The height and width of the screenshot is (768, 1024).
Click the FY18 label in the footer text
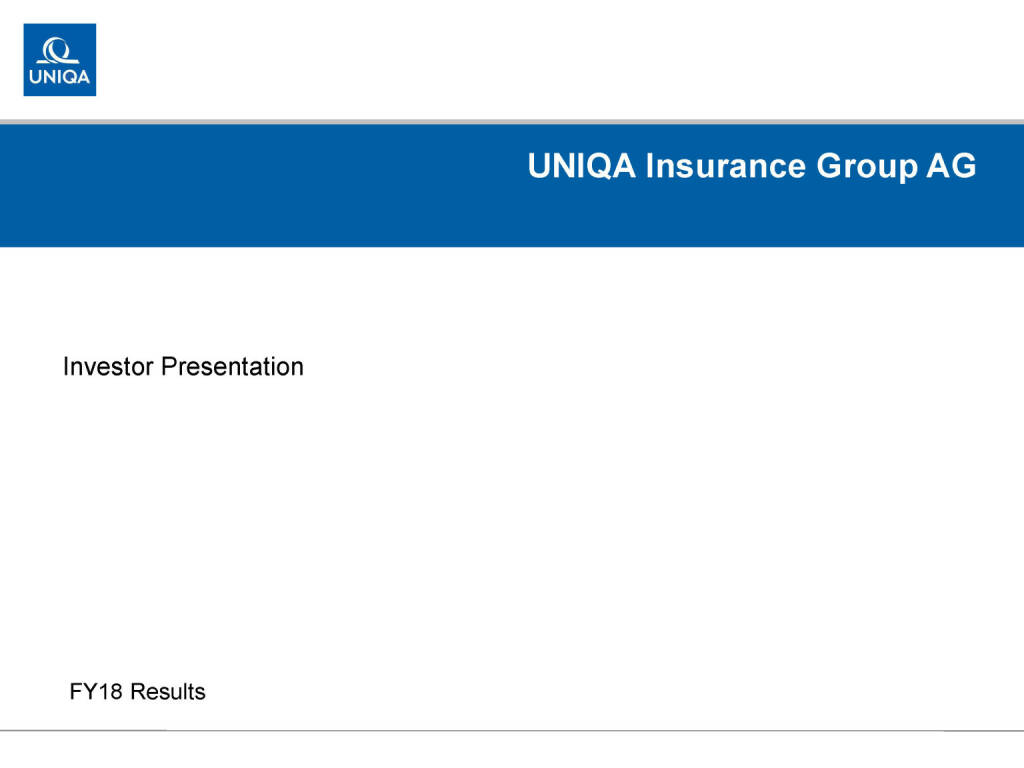[x=96, y=691]
